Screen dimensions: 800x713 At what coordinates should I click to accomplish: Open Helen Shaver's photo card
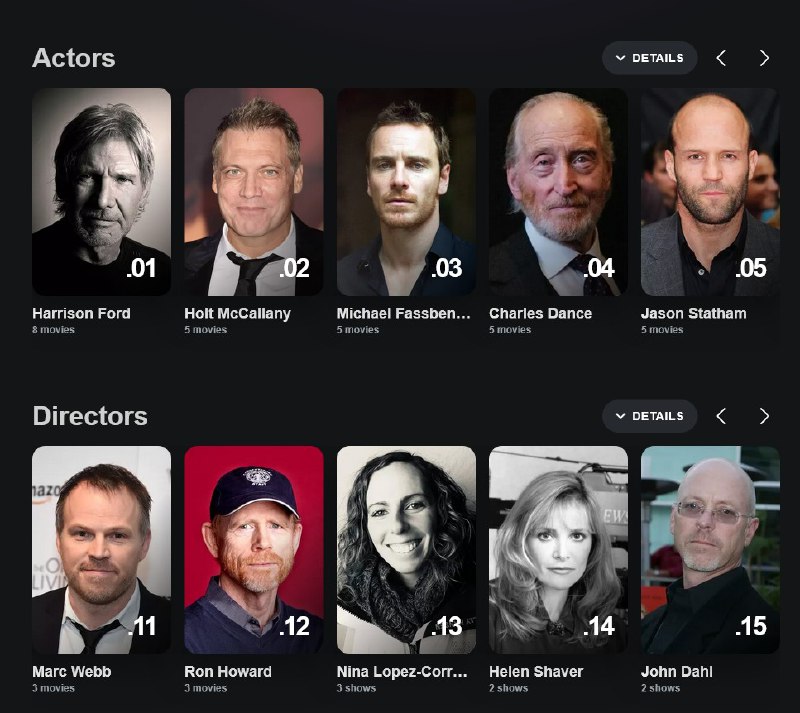[x=558, y=550]
